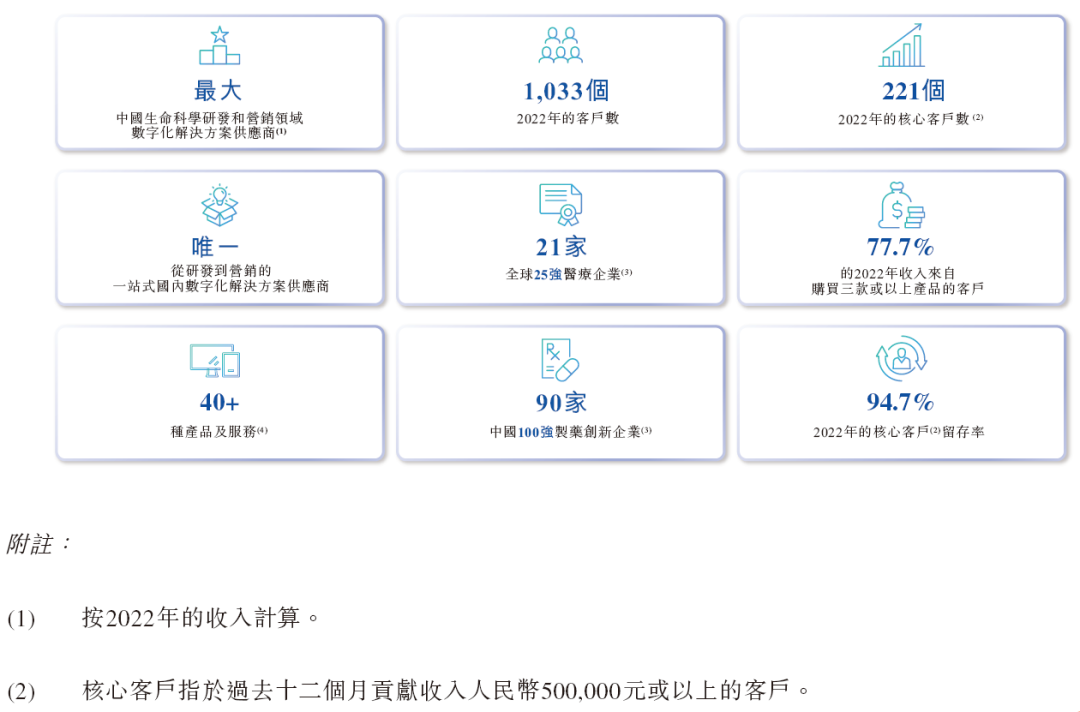Click the customer retention cycle icon above 94.7%
The width and height of the screenshot is (1080, 712).
pos(901,359)
